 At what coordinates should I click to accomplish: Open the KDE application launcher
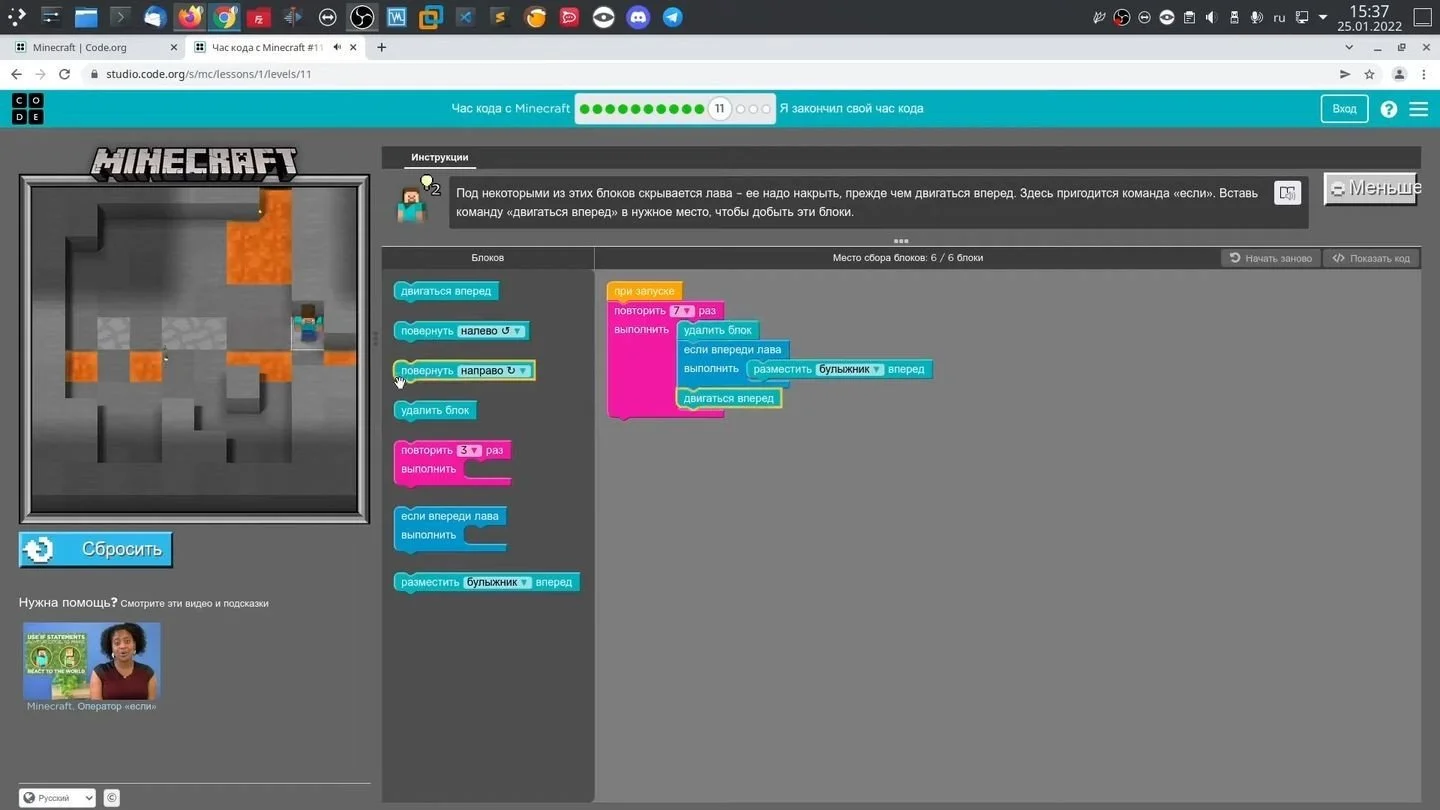17,17
